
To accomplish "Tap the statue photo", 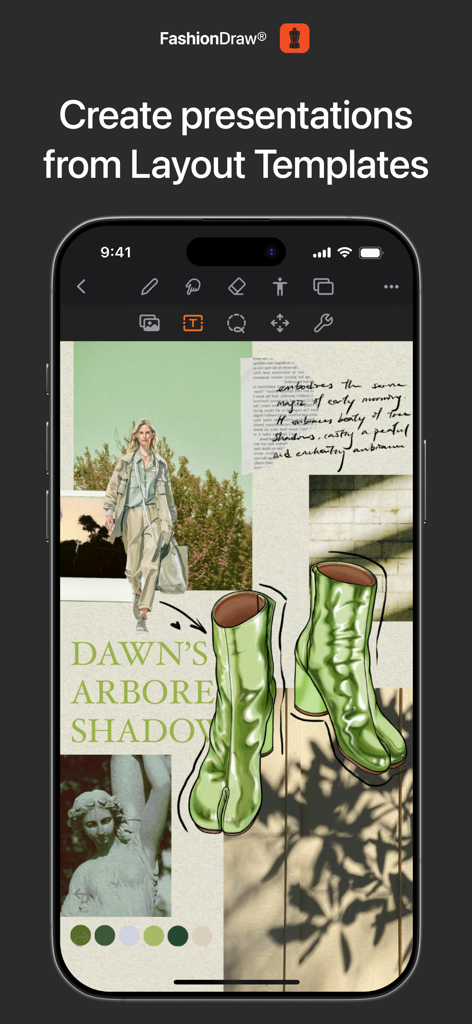I will [116, 836].
